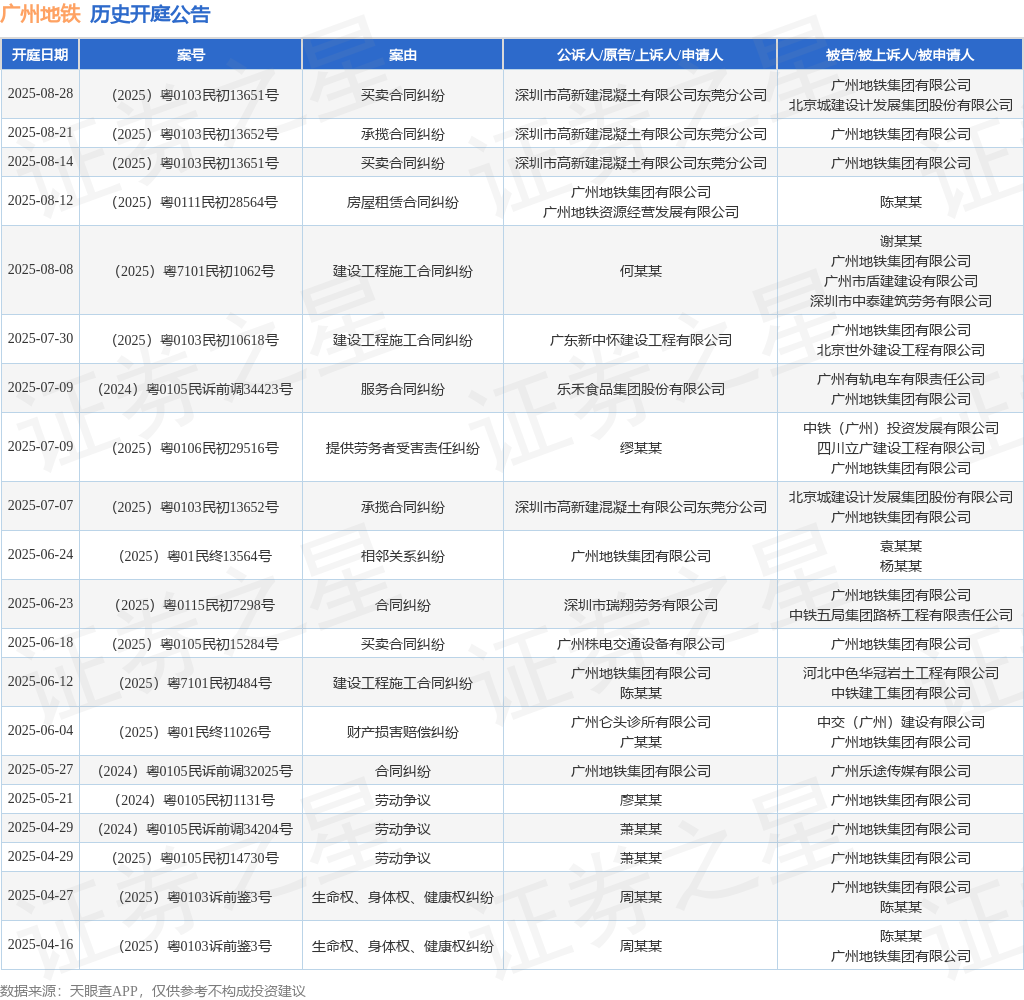Select date cell 2025-08-21
The width and height of the screenshot is (1024, 1000).
(x=40, y=133)
